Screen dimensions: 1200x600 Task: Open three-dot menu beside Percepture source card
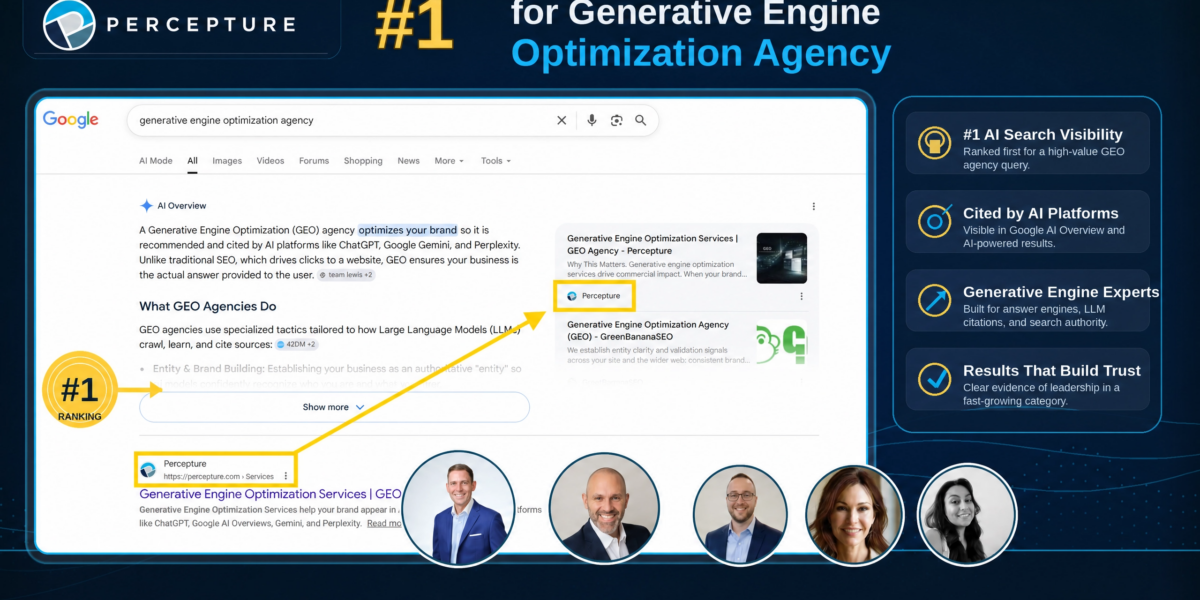pos(801,296)
